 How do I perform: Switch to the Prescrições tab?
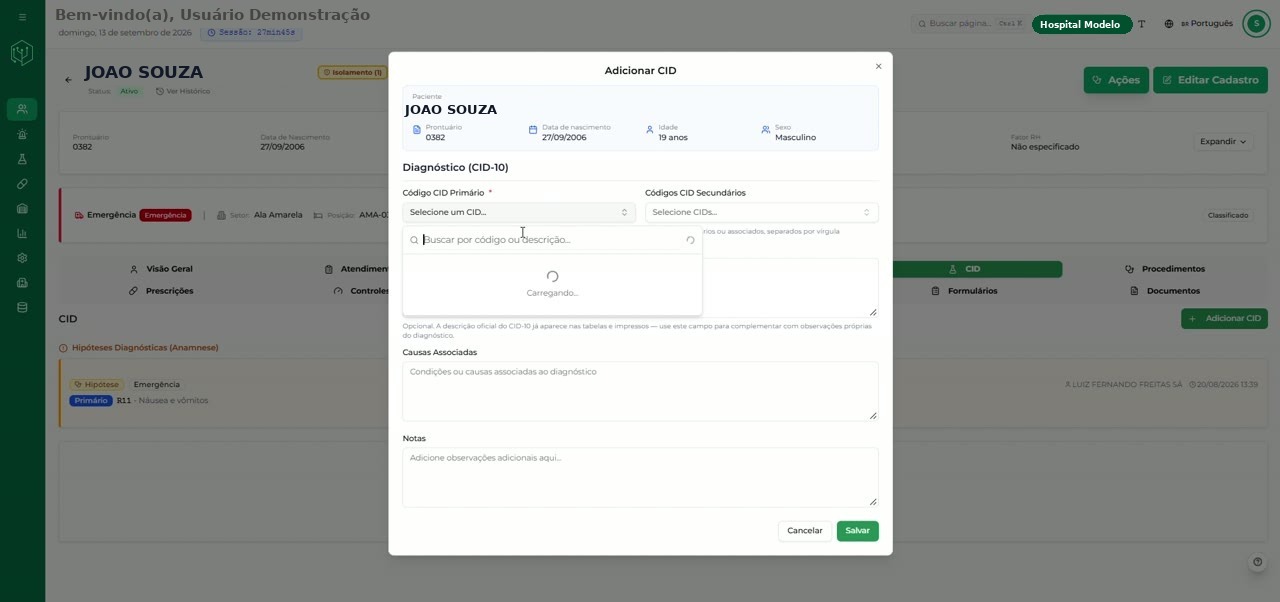point(161,291)
